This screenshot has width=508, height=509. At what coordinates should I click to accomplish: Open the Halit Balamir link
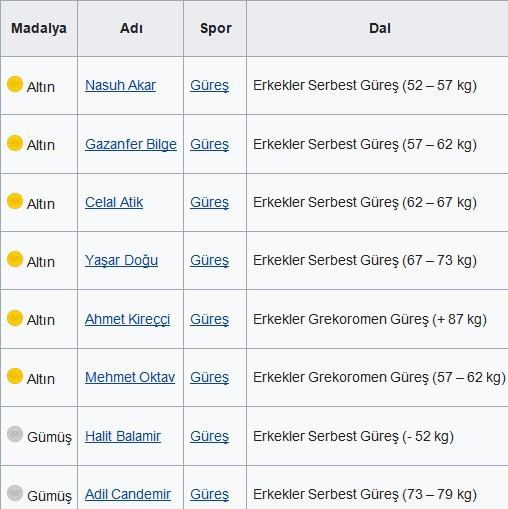(x=123, y=436)
